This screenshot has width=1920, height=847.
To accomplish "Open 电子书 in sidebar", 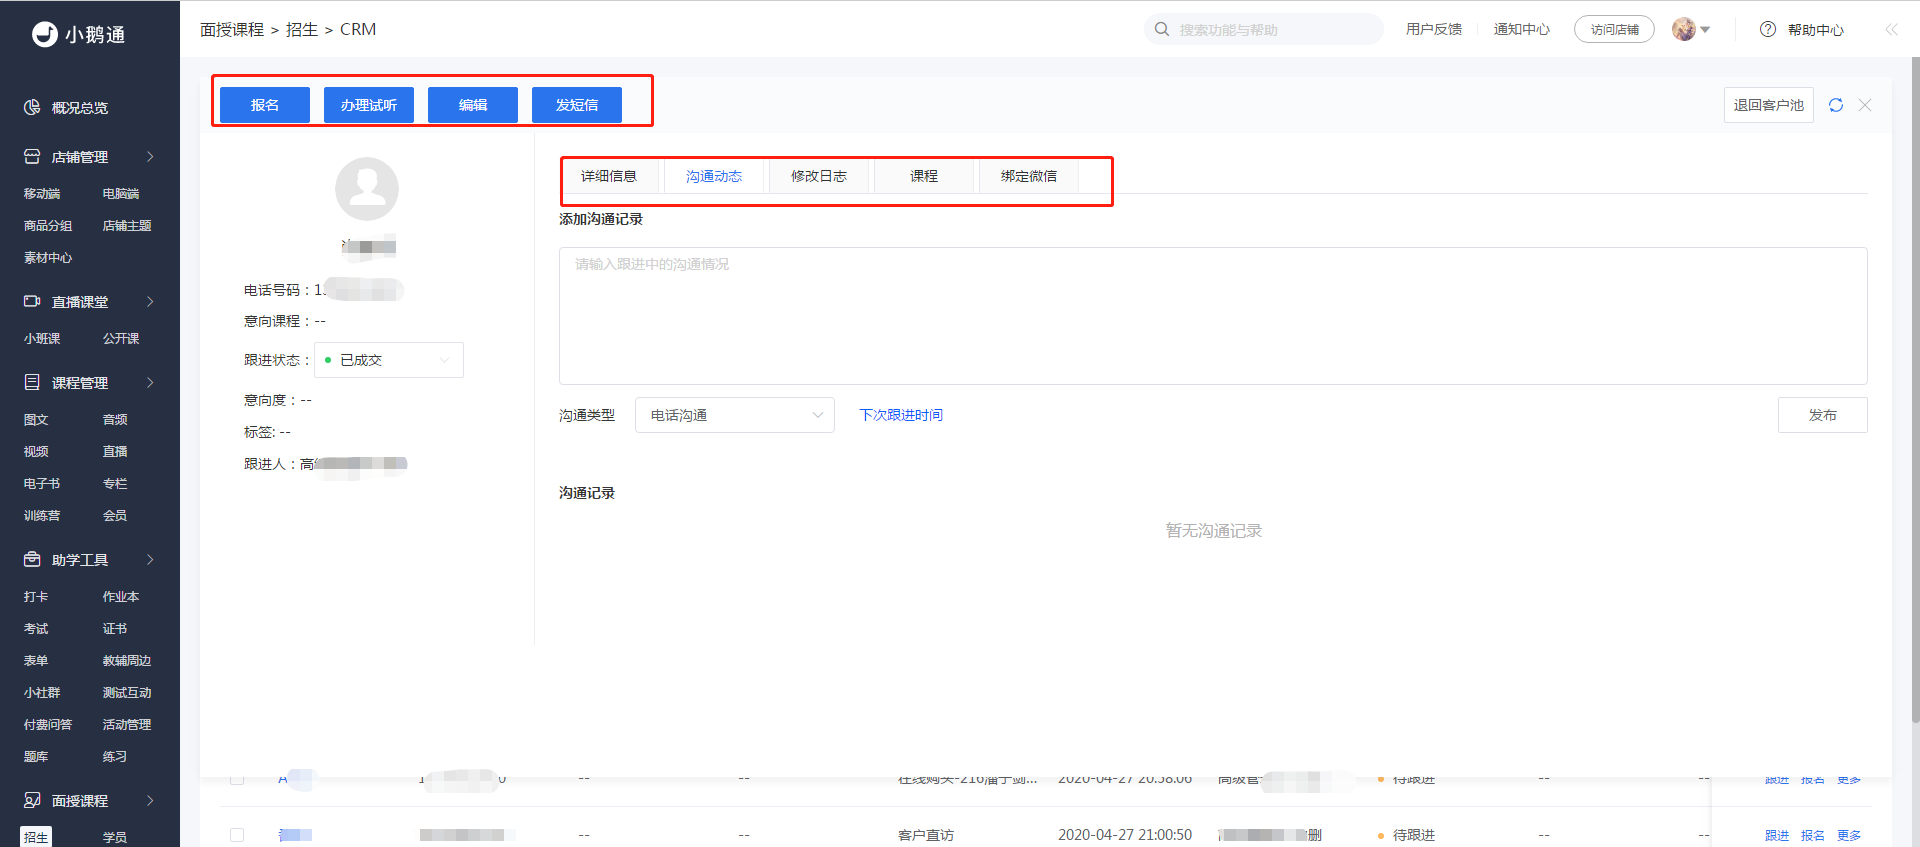I will 42,484.
